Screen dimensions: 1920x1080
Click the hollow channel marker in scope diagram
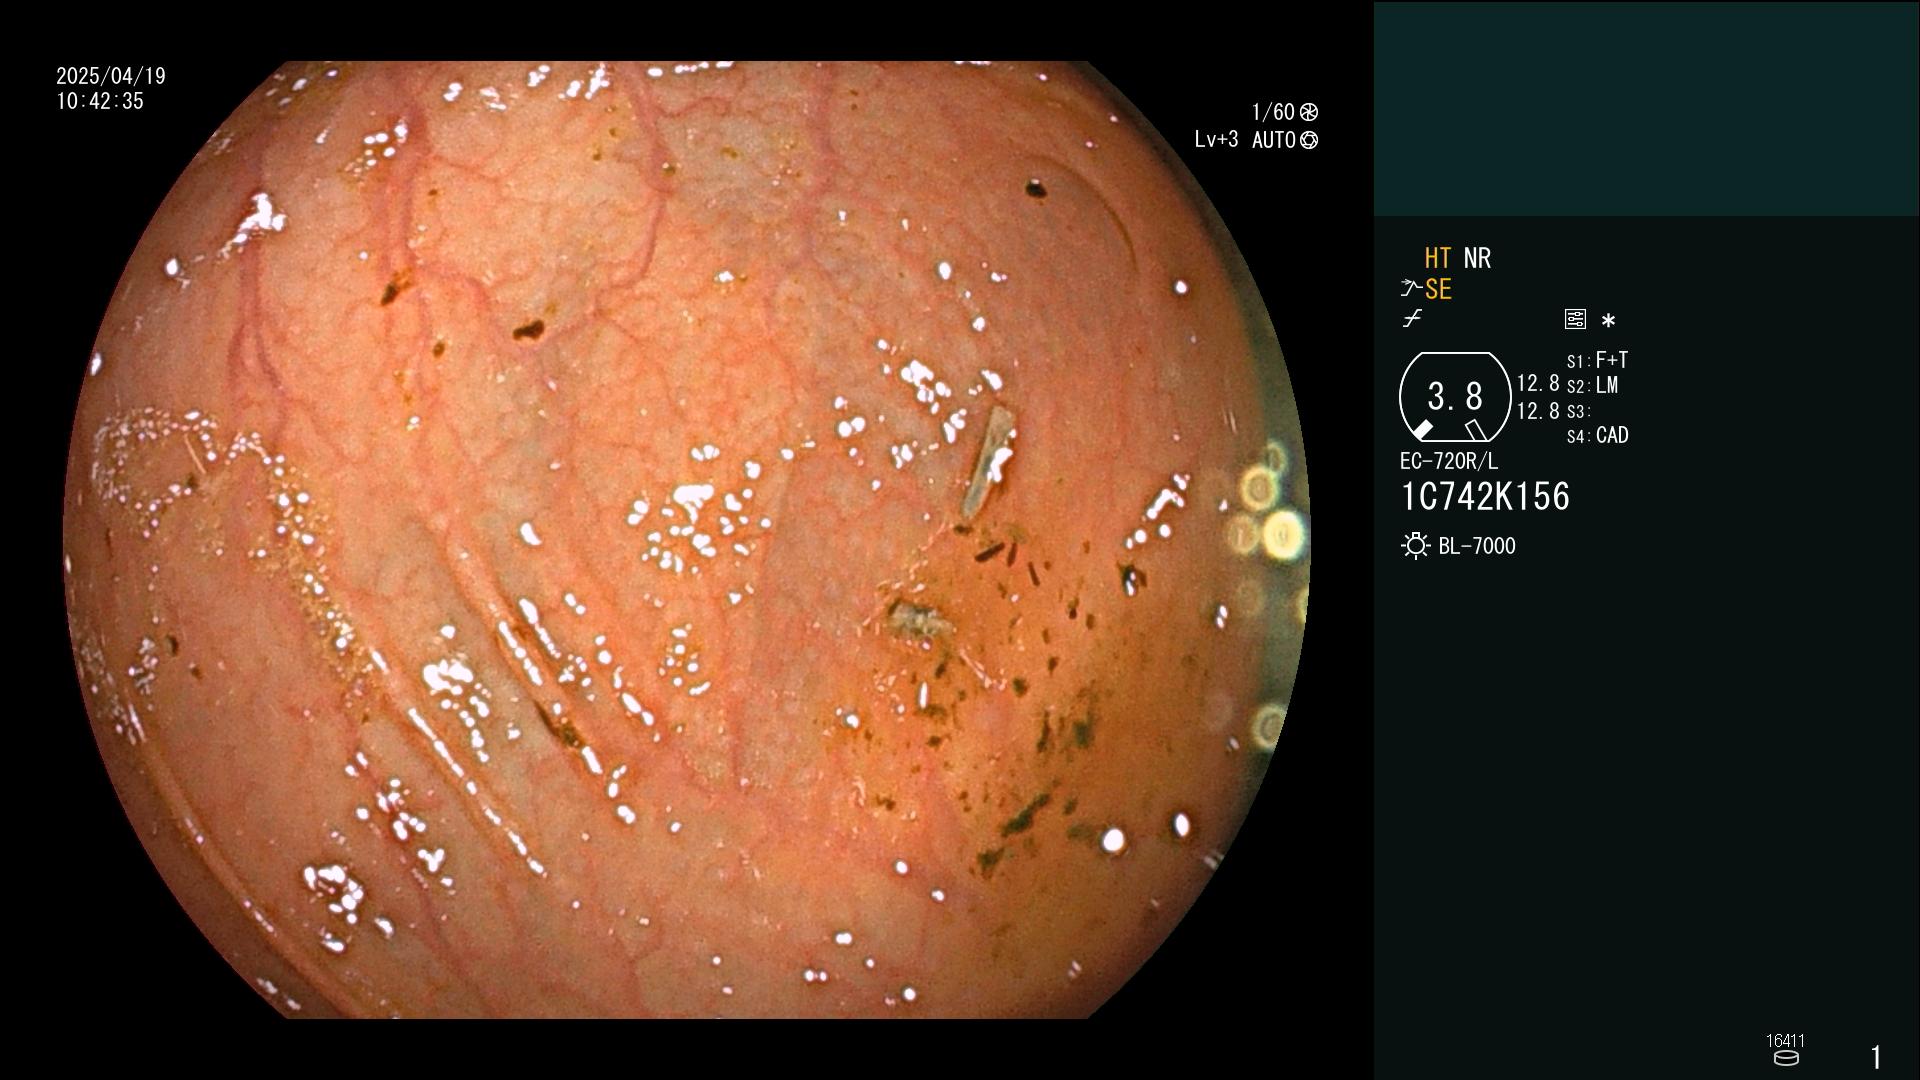(x=1476, y=430)
